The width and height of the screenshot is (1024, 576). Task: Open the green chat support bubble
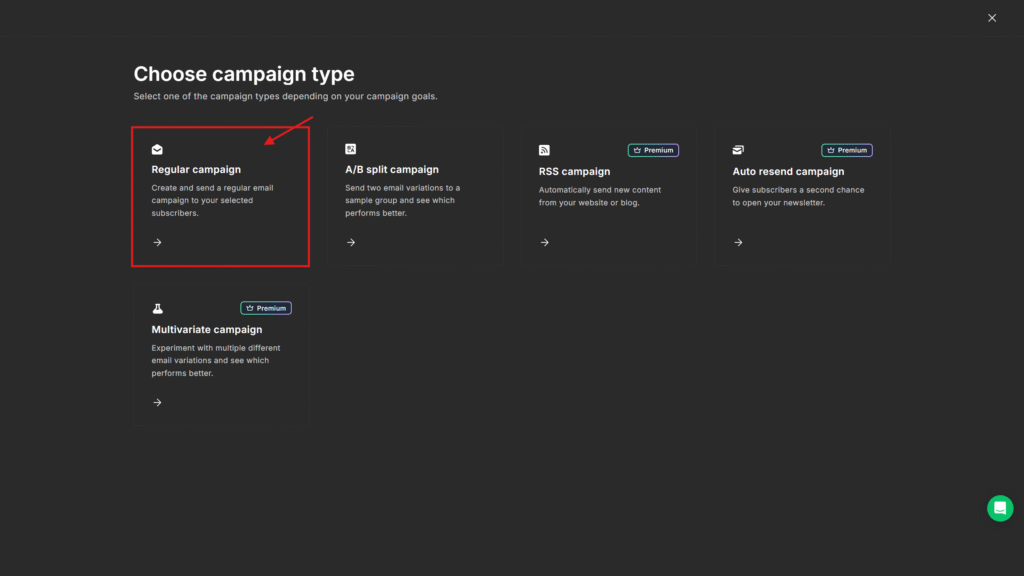point(999,508)
